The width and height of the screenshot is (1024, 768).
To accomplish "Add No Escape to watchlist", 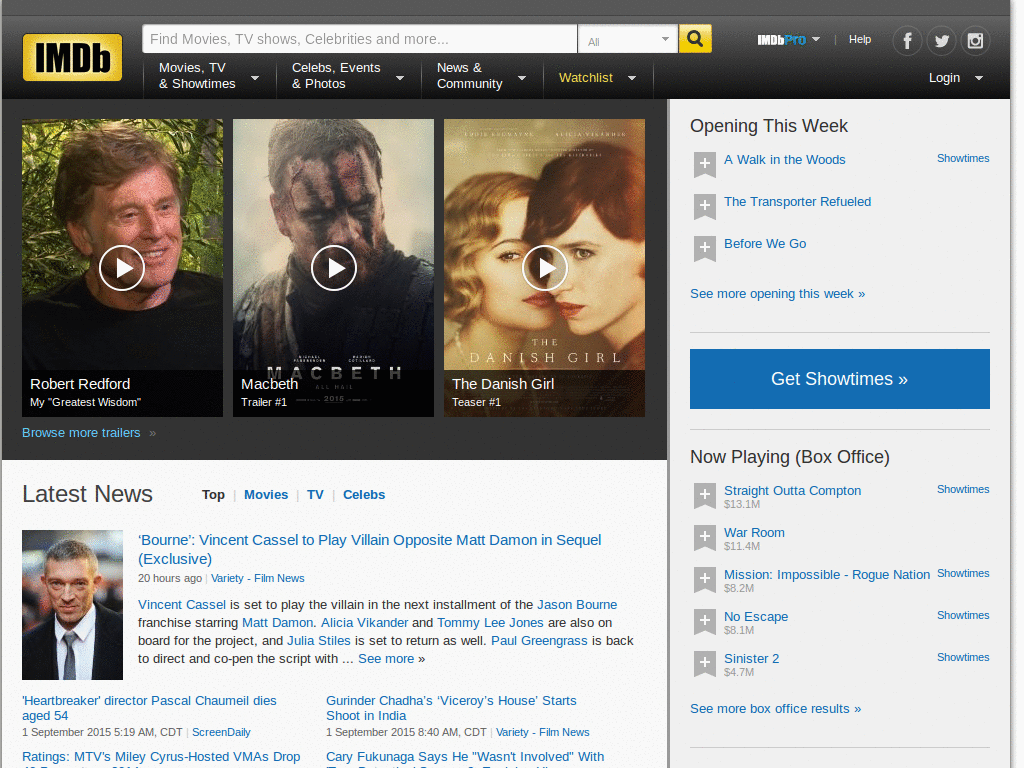I will [x=705, y=621].
